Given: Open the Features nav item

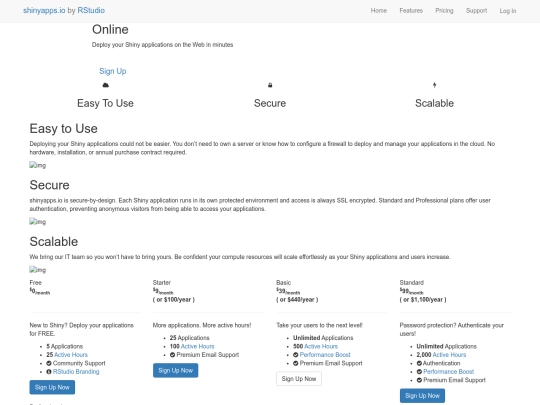Looking at the screenshot, I should pos(411,11).
